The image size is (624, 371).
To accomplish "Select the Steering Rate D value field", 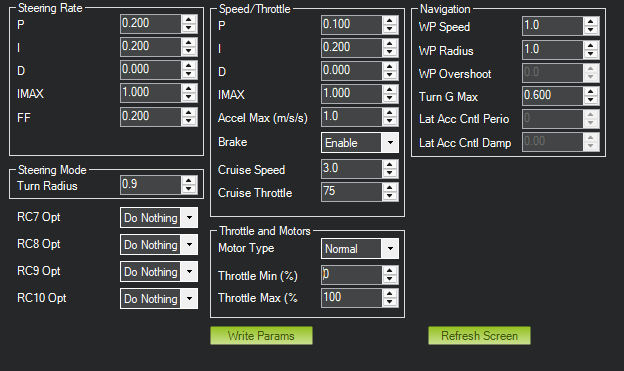I will (x=151, y=70).
